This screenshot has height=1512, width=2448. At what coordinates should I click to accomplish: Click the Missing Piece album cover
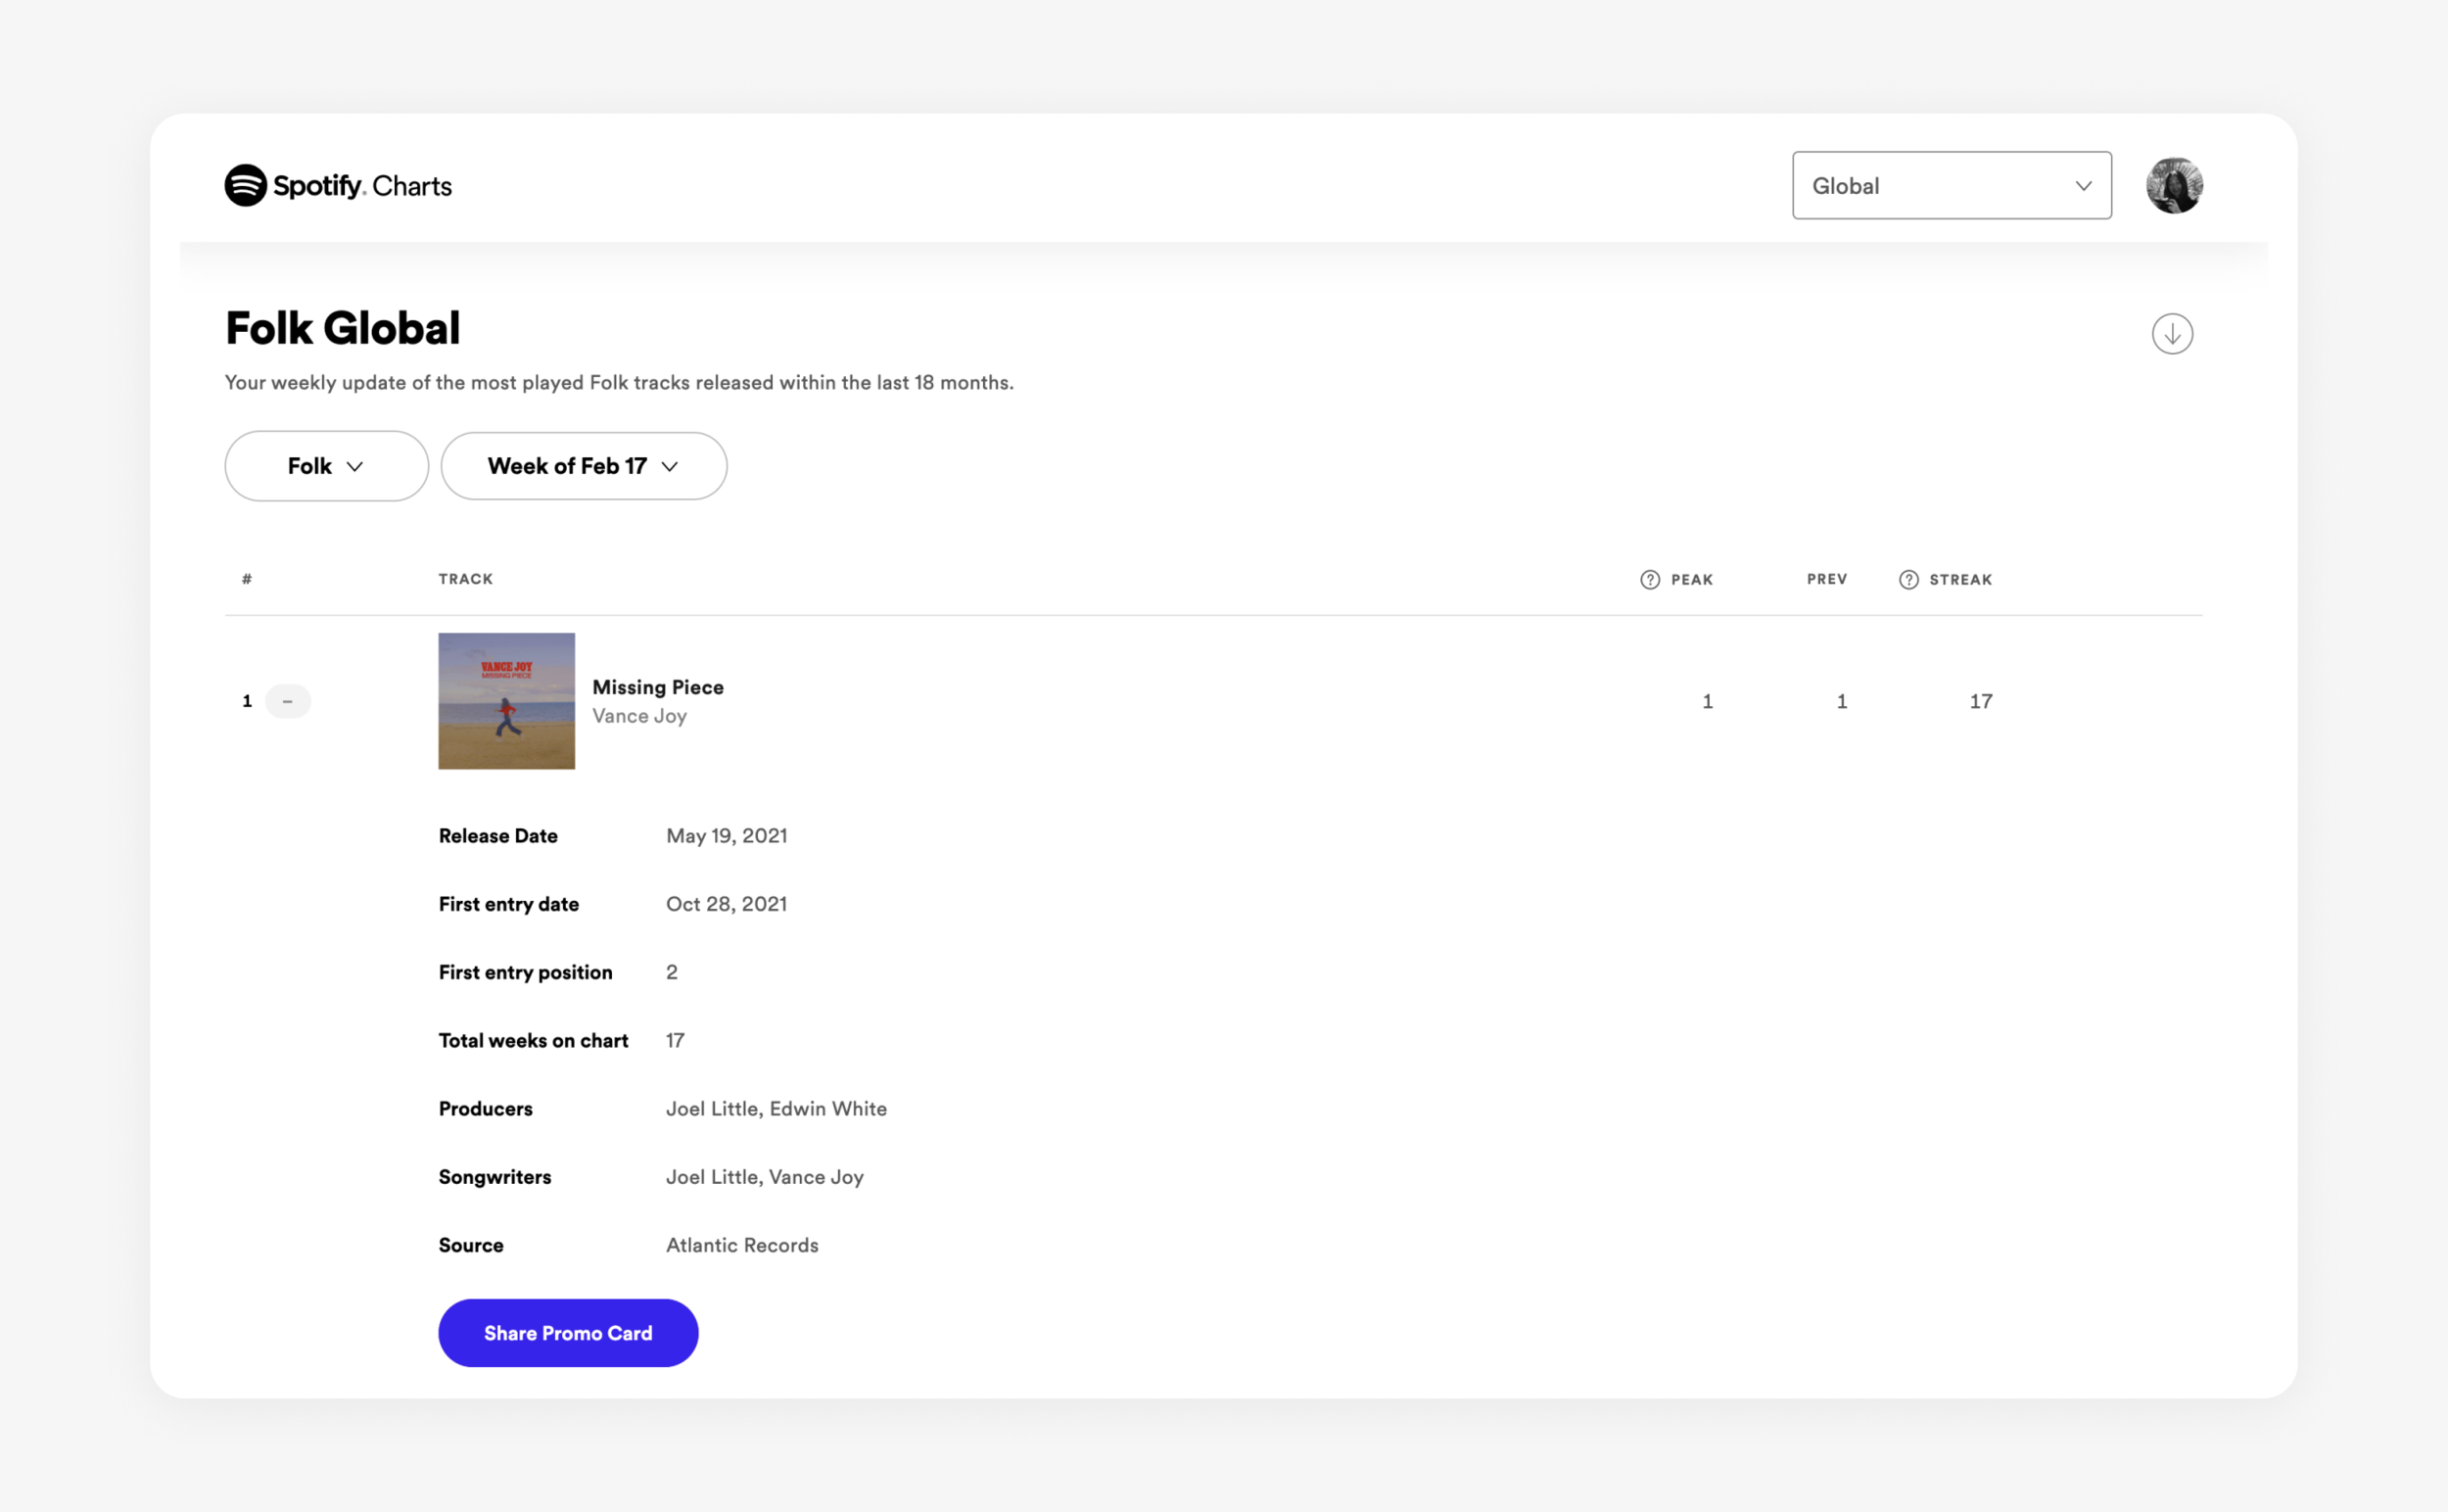click(506, 701)
